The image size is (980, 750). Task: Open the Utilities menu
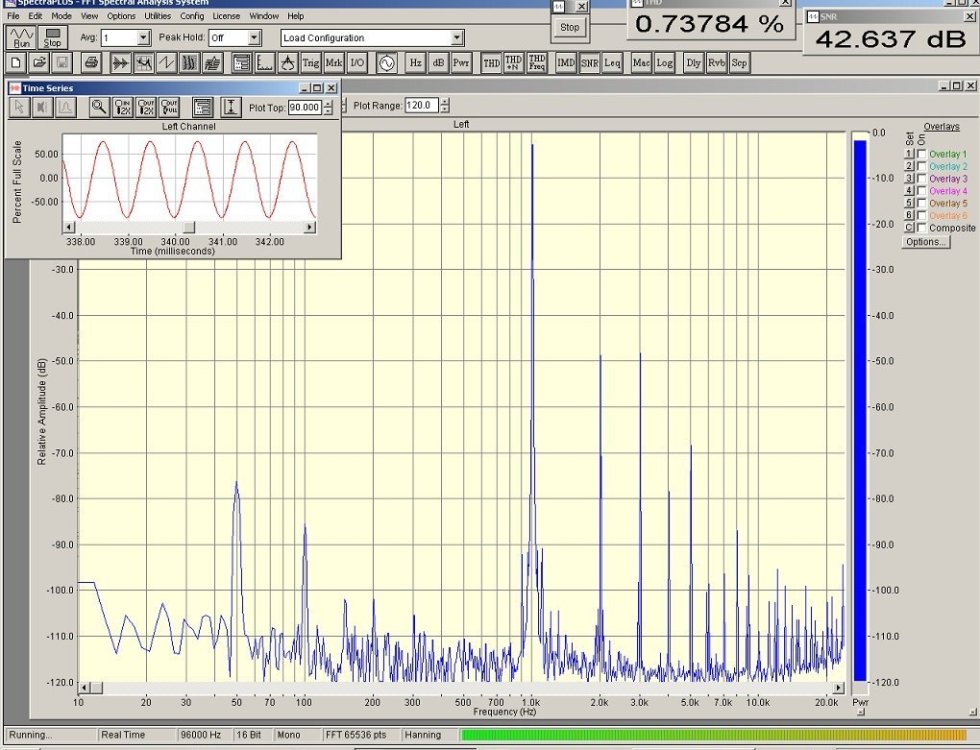(x=157, y=16)
